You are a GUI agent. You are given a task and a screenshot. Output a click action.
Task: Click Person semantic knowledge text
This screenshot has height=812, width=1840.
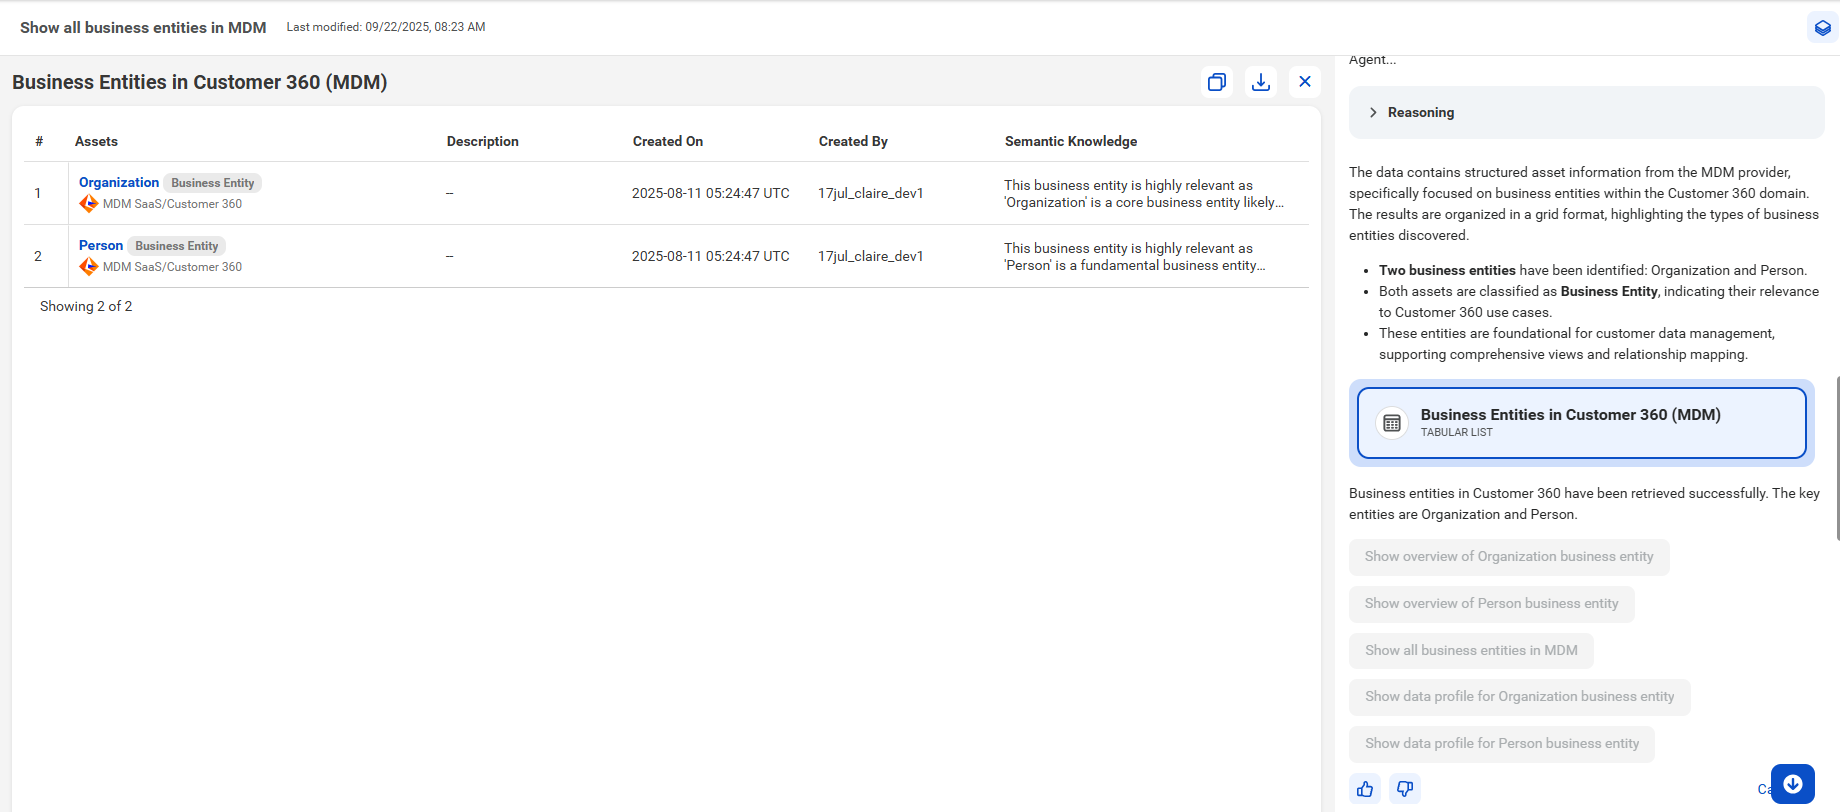tap(1135, 257)
